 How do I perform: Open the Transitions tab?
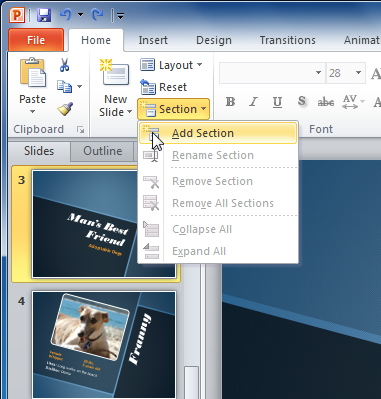pos(287,40)
